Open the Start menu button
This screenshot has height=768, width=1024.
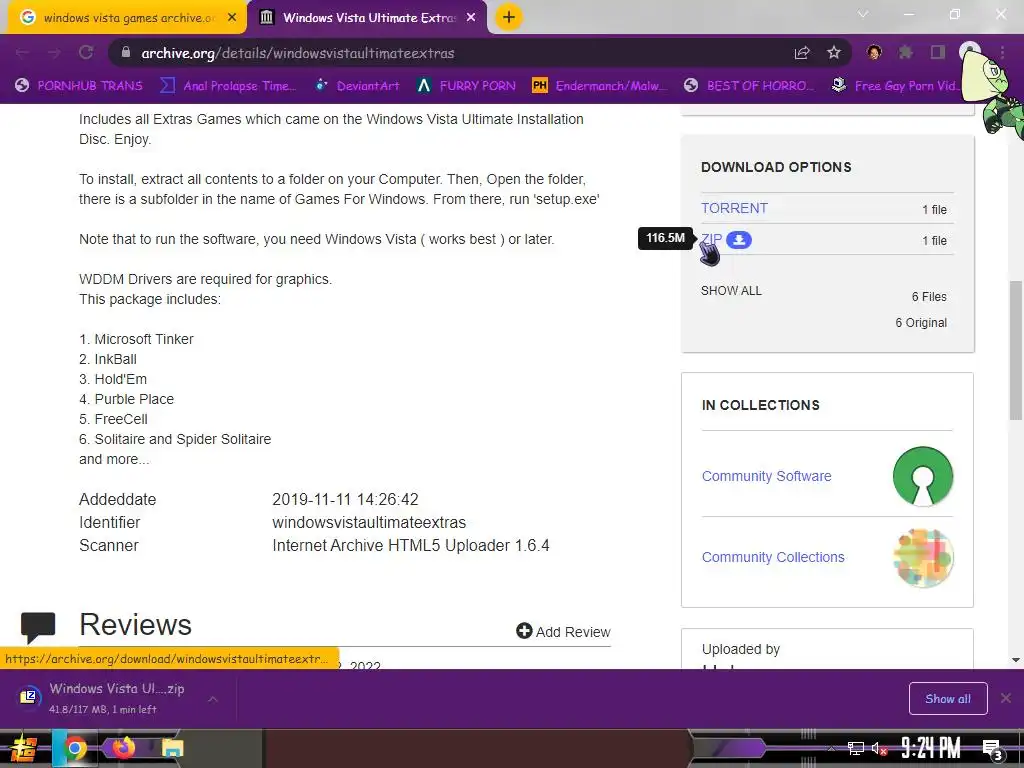point(24,748)
